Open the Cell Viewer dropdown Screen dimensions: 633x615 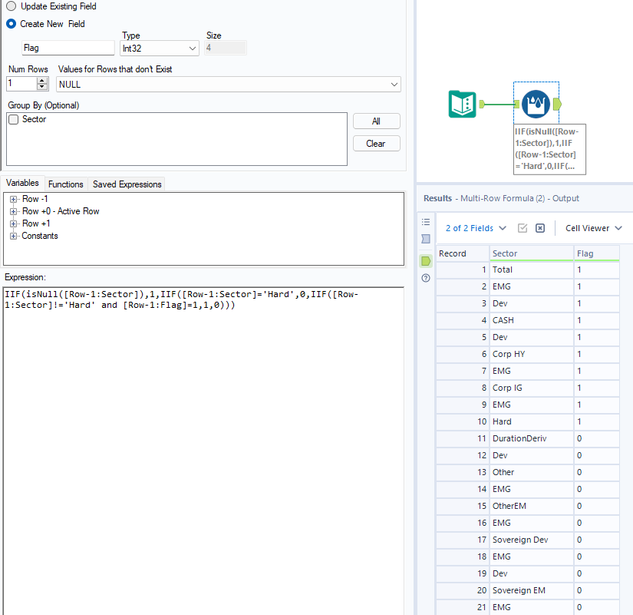click(x=593, y=228)
